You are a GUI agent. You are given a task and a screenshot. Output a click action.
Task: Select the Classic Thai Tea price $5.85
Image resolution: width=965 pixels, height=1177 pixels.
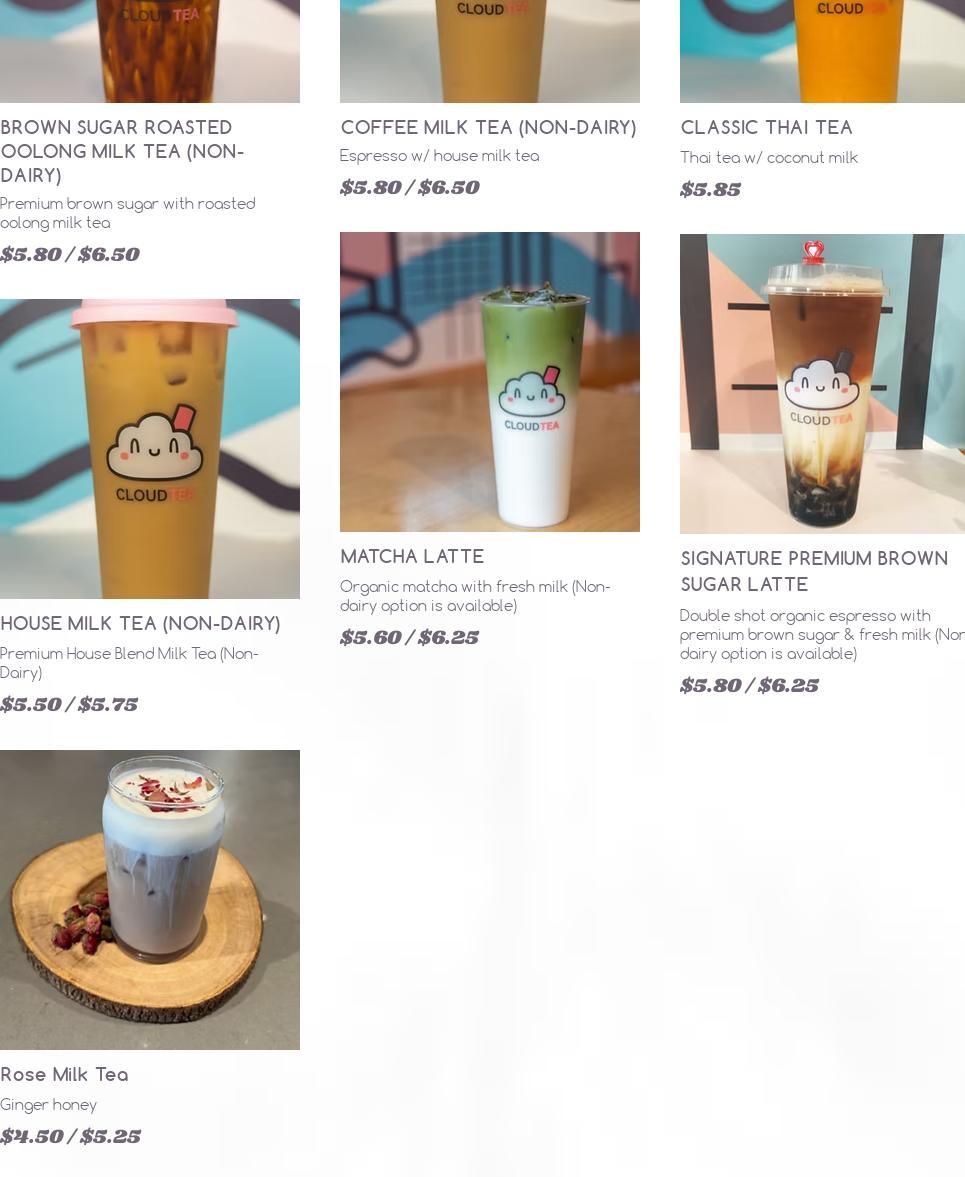click(x=711, y=189)
